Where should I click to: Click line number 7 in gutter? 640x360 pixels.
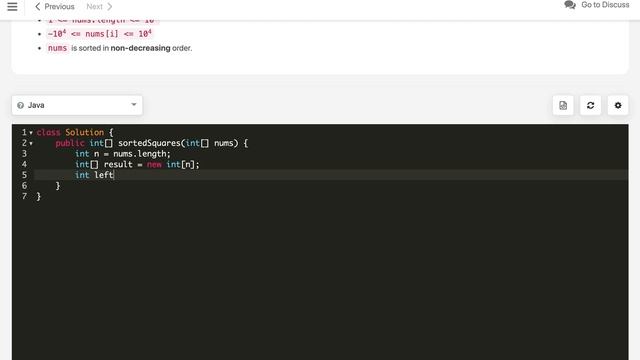tap(24, 196)
